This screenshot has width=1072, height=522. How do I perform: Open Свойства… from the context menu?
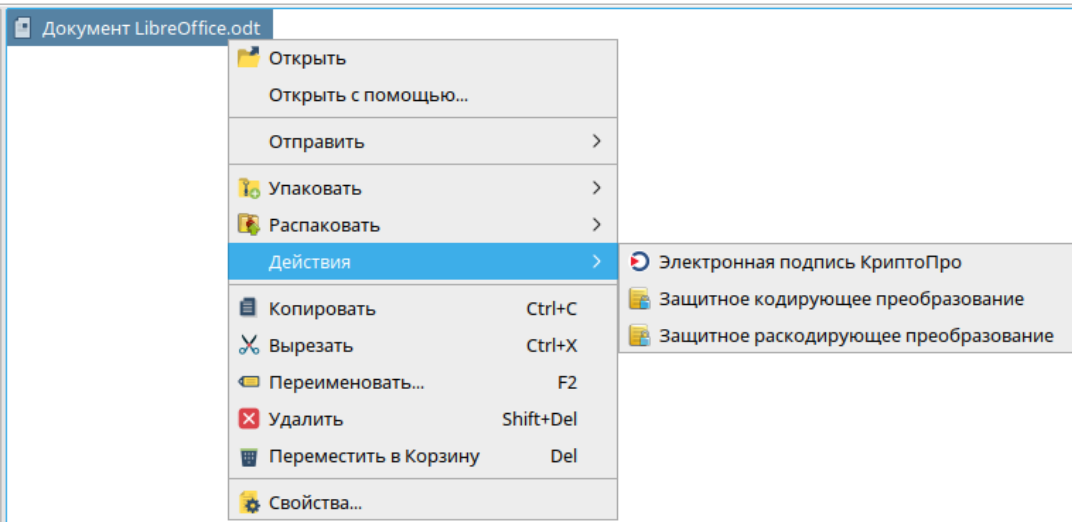coord(423,504)
